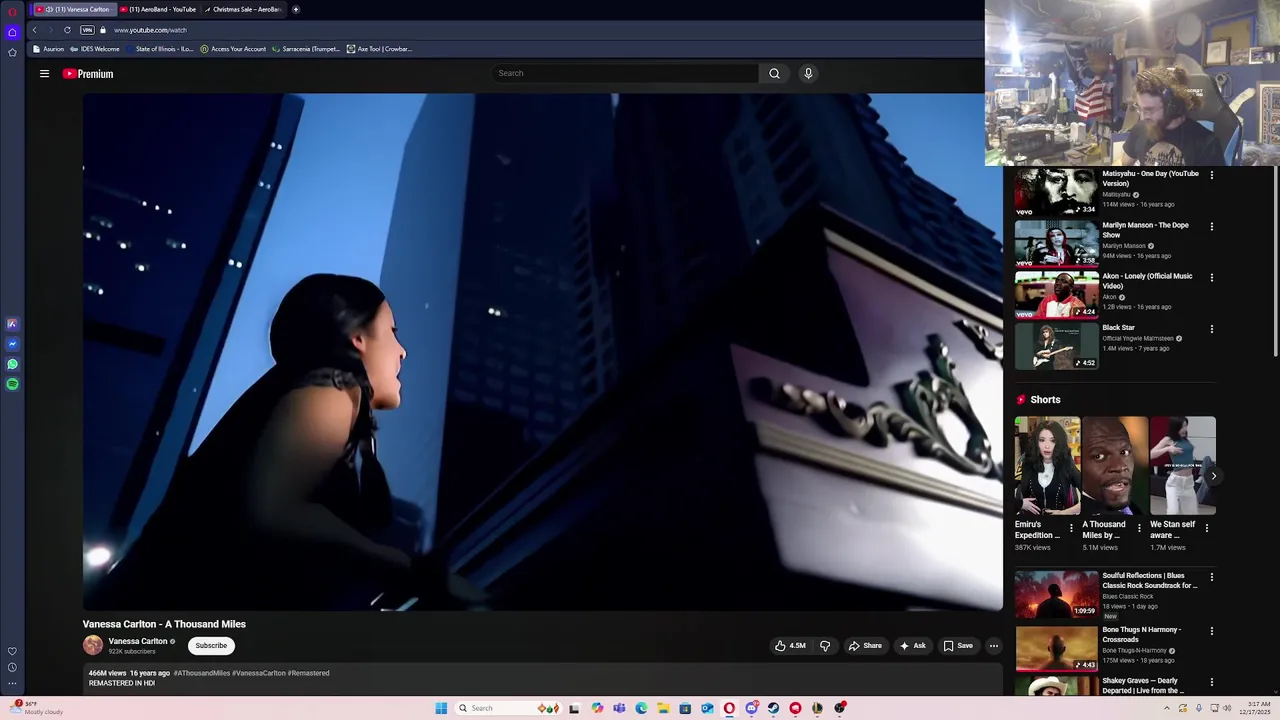The image size is (1280, 720).
Task: Click the #AThousandMiles hashtag
Action: click(x=202, y=673)
